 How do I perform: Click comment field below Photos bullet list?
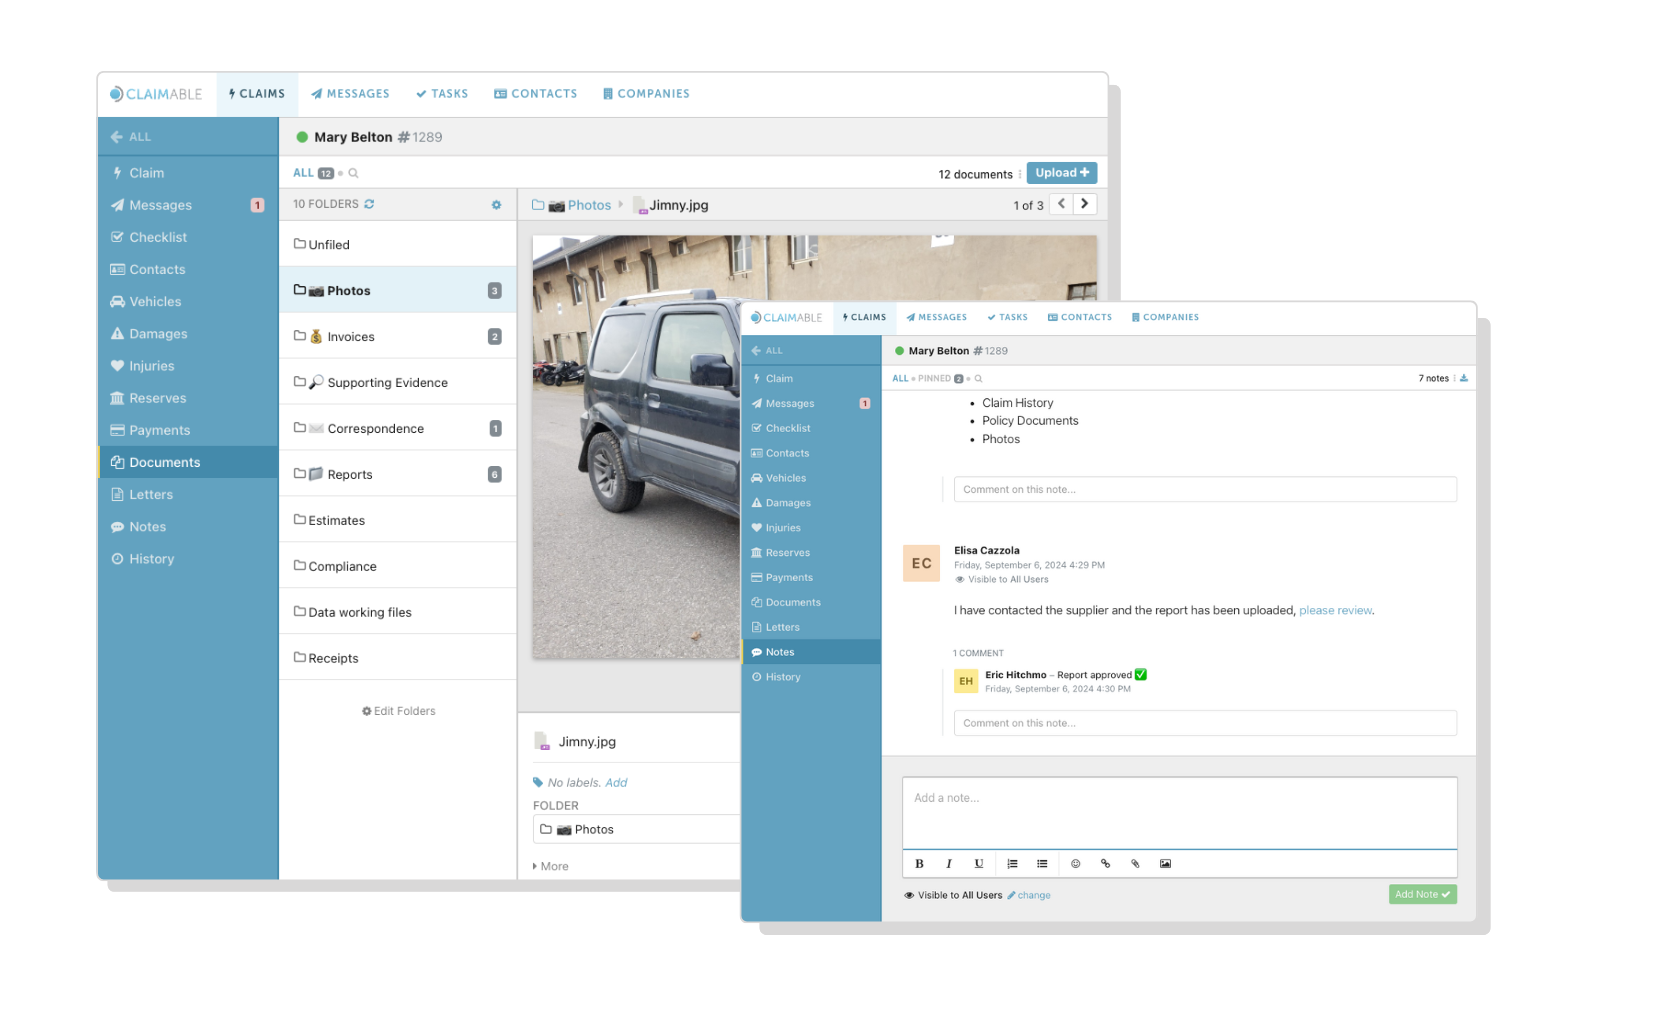click(1205, 489)
